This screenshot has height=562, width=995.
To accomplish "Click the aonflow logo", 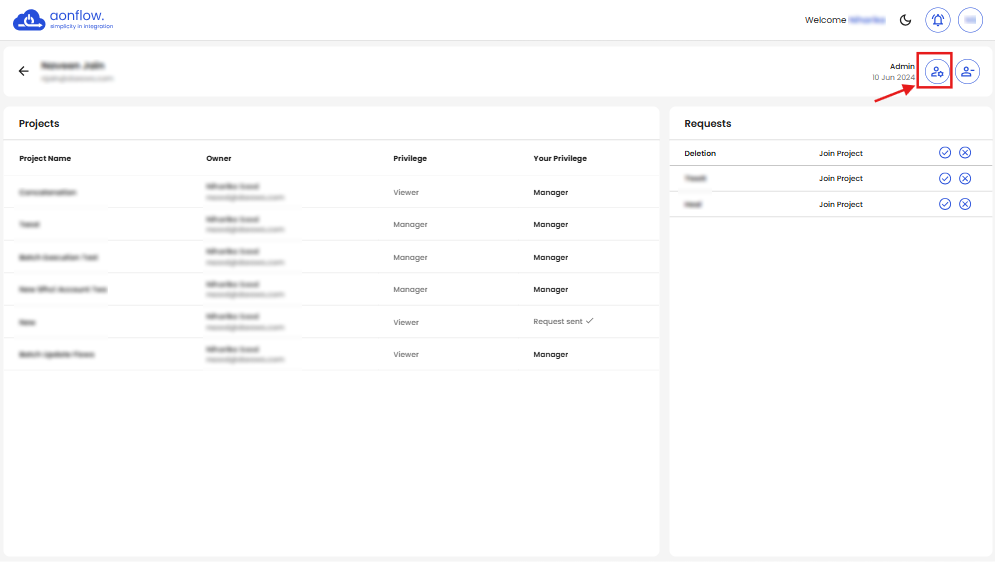I will 64,20.
